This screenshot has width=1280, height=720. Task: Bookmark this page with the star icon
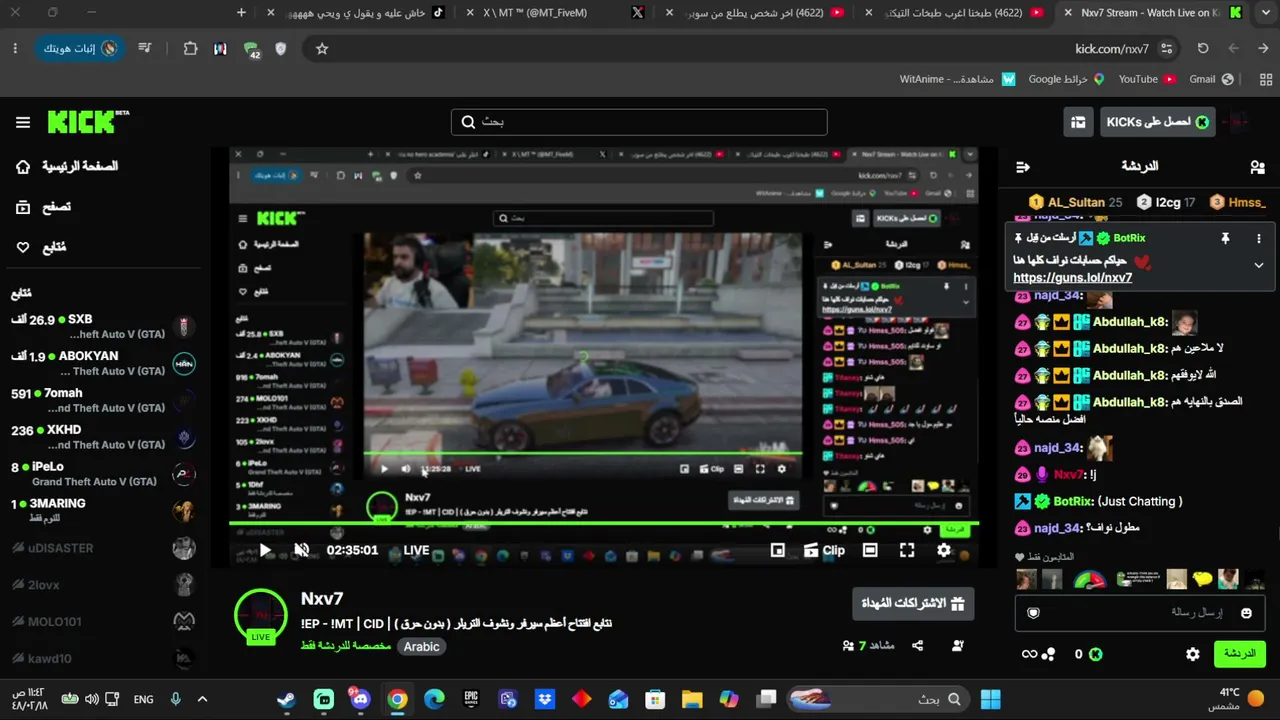(322, 48)
